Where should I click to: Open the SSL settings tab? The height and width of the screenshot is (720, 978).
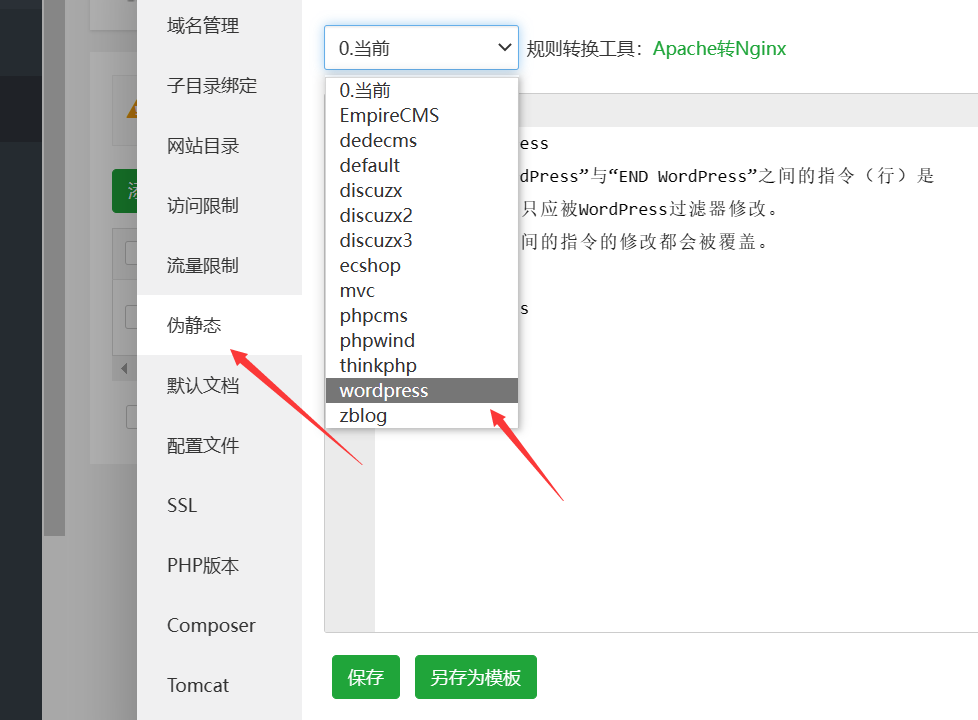182,505
